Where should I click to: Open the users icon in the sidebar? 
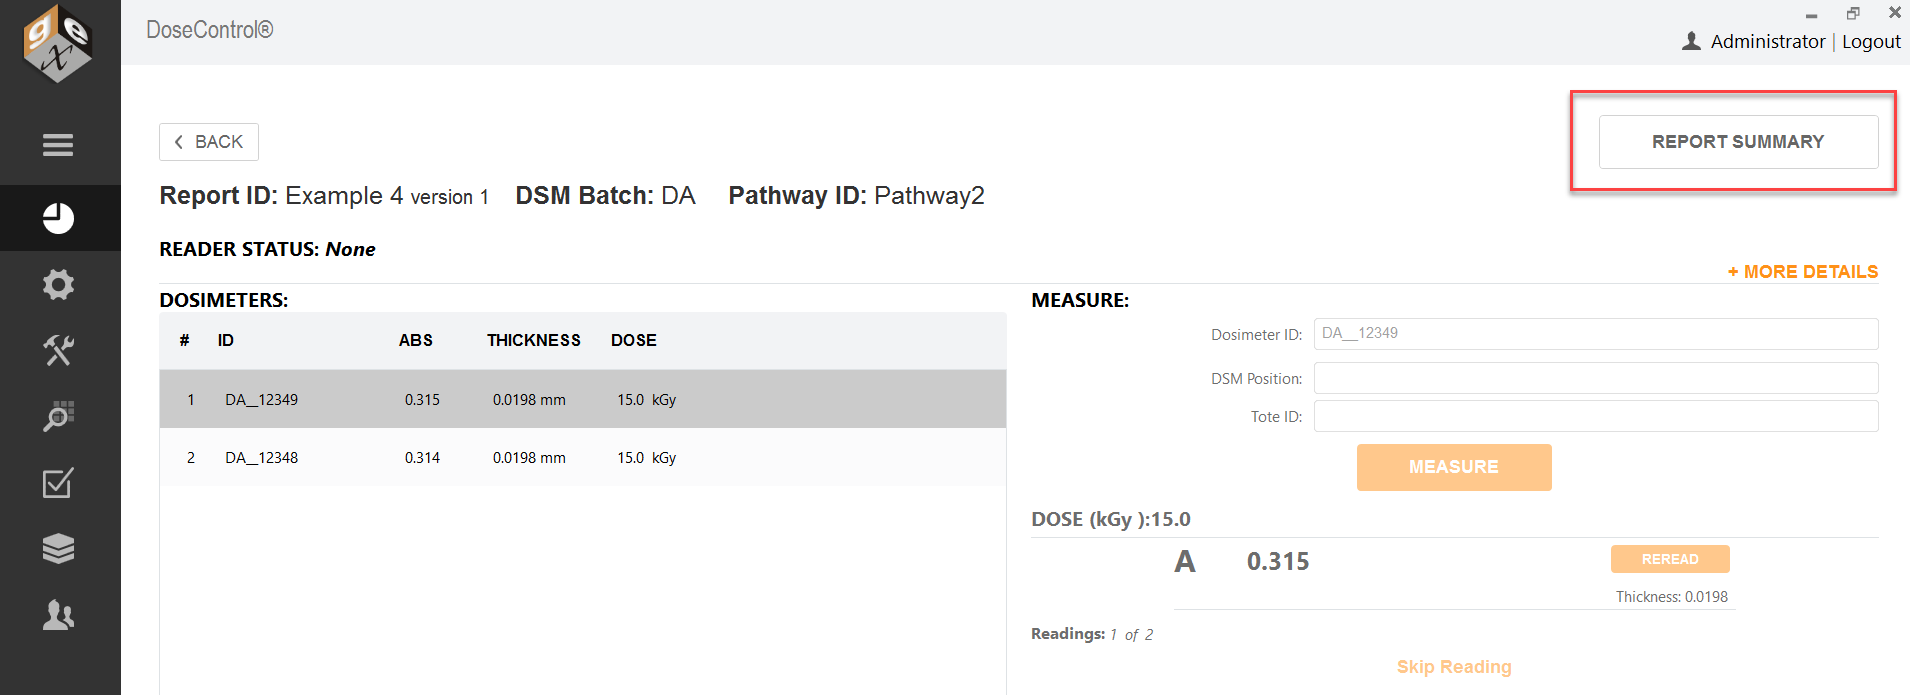[58, 615]
